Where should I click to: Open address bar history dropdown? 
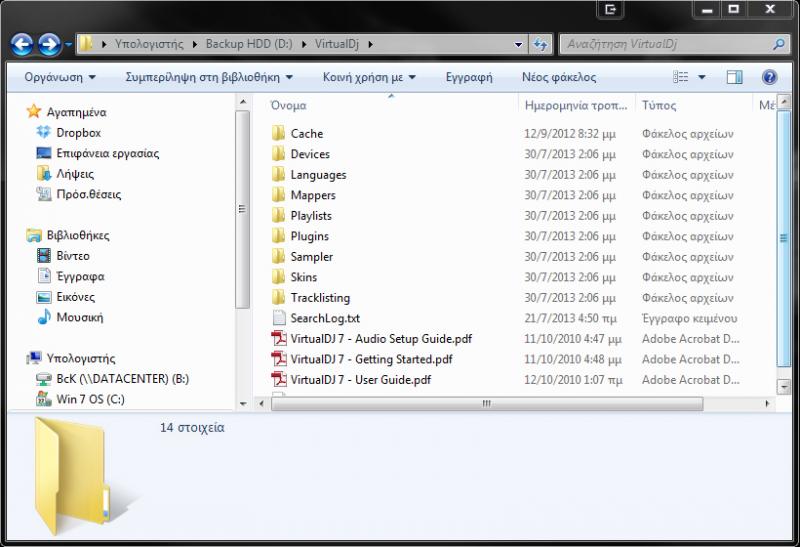(518, 44)
